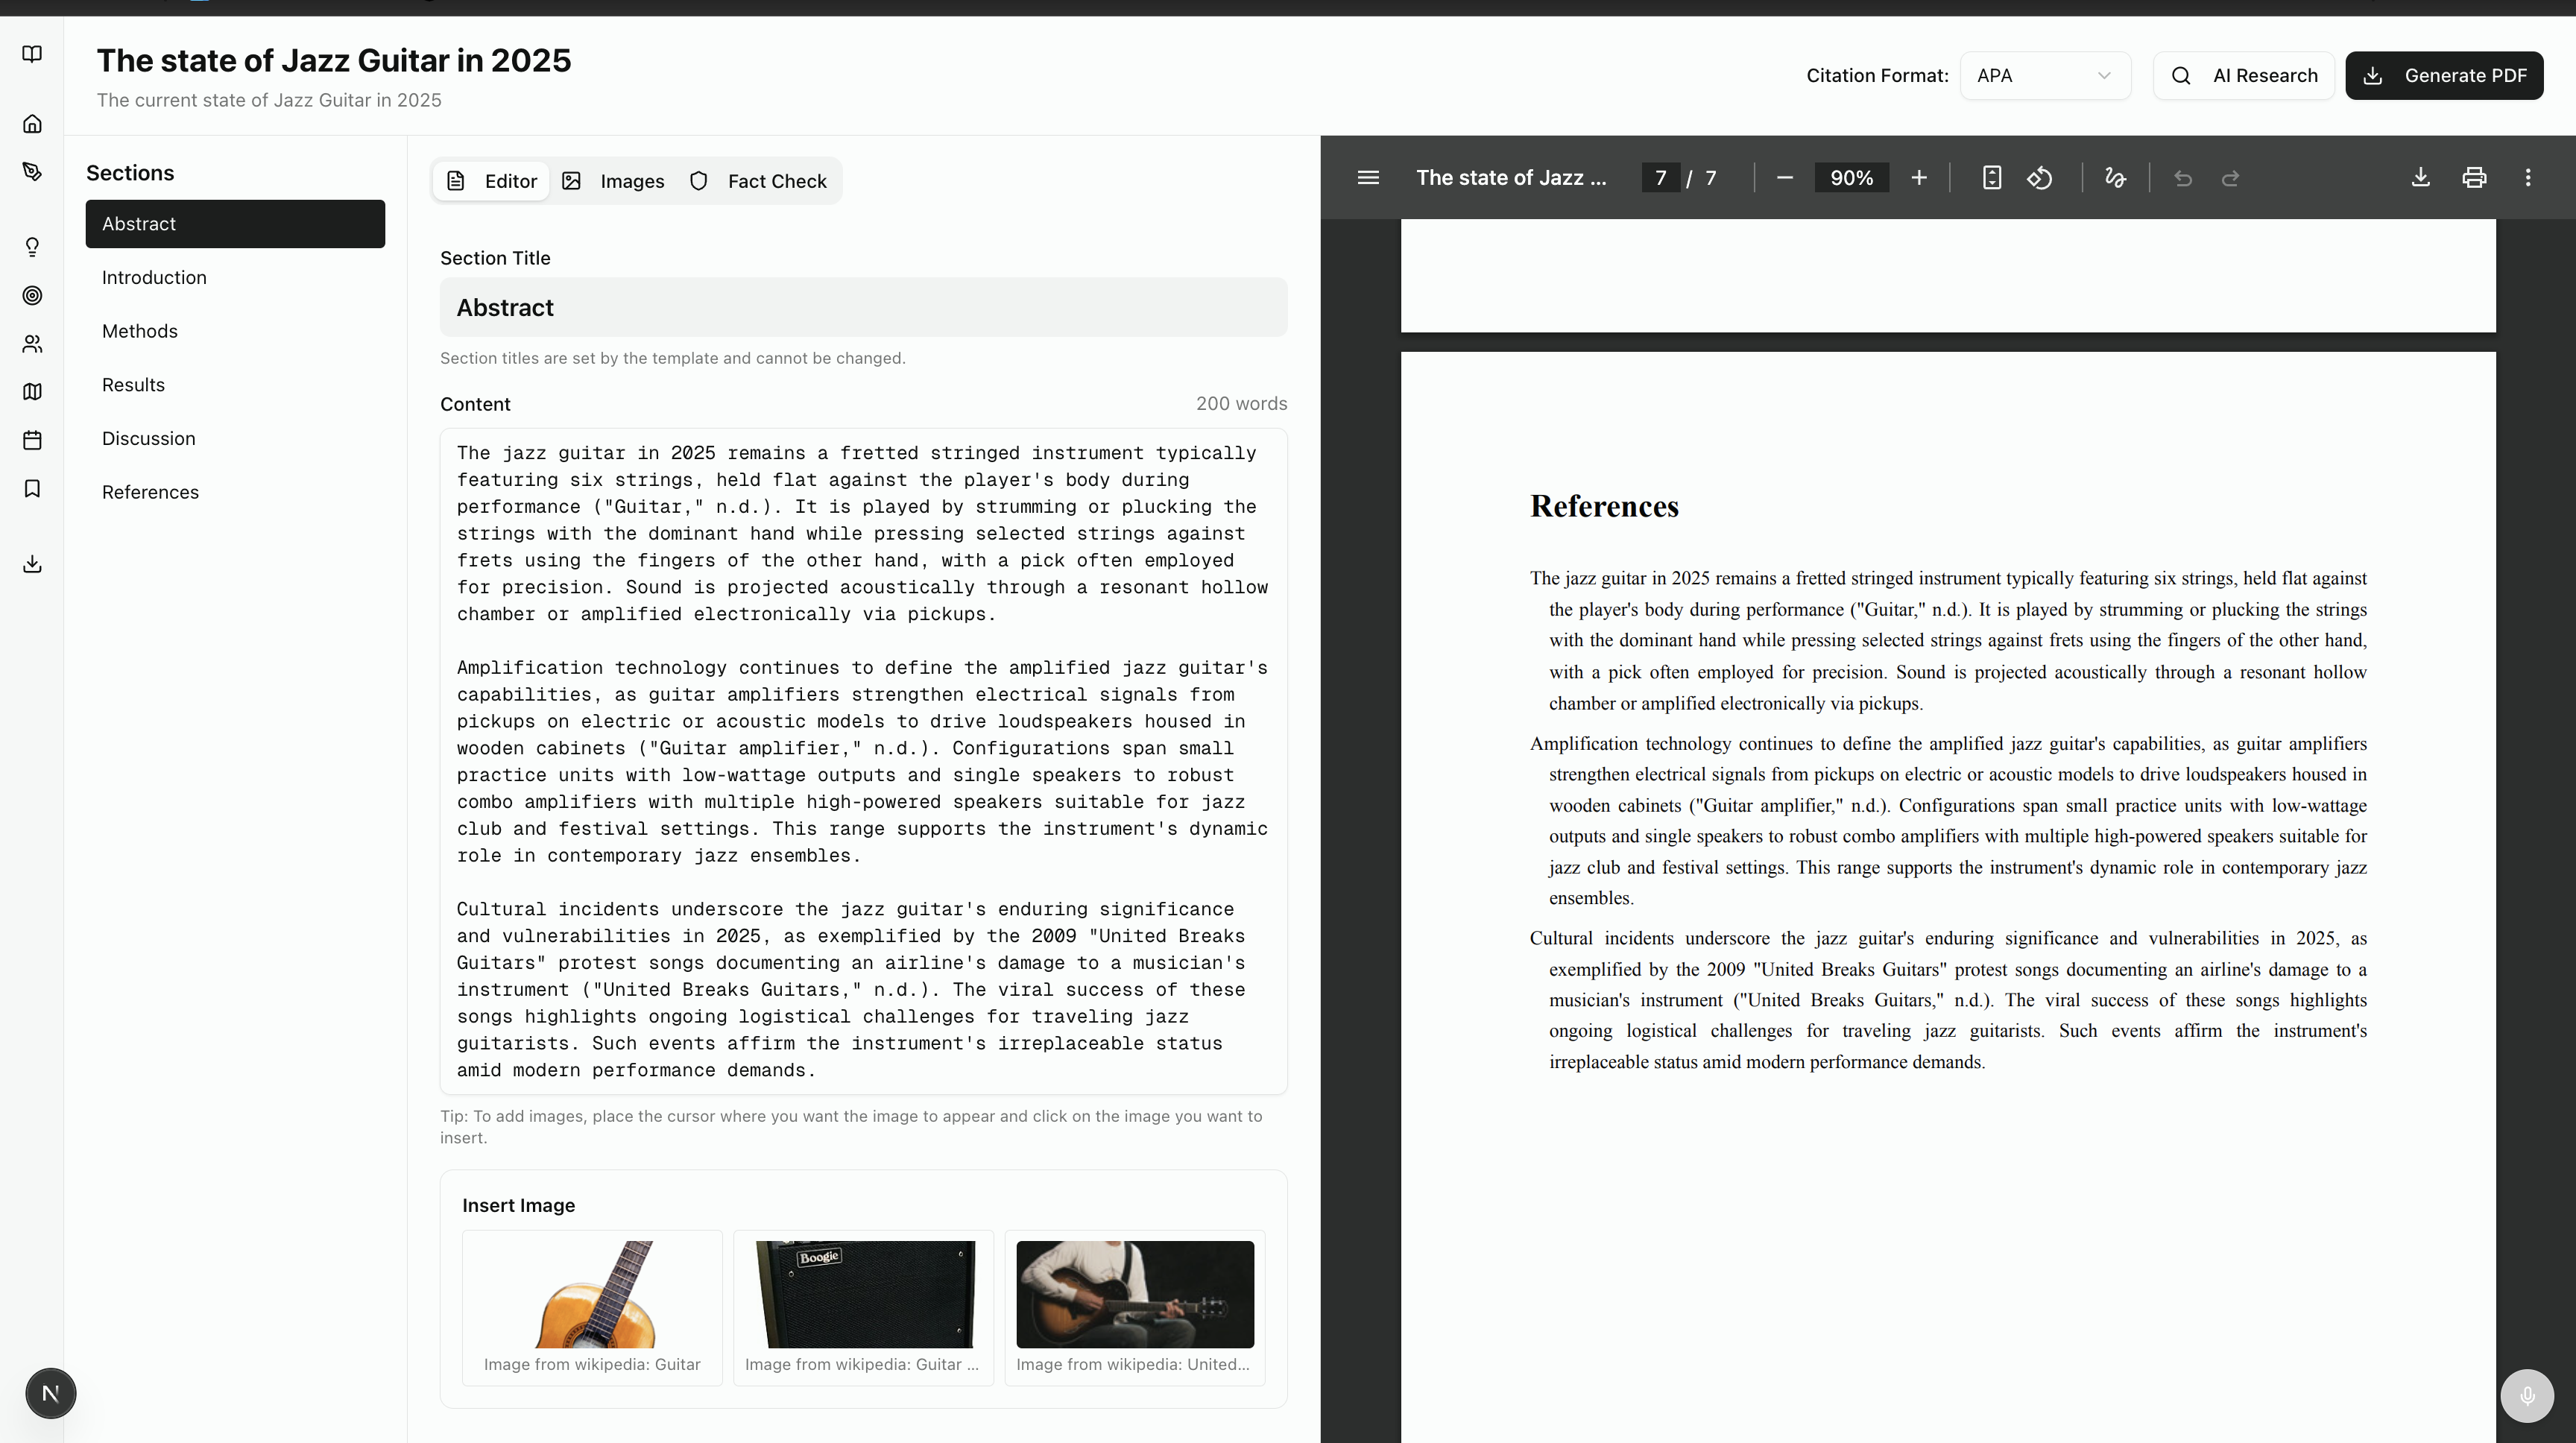Screen dimensions: 2576x1443
Task: Click the AI Research button
Action: tap(2244, 76)
